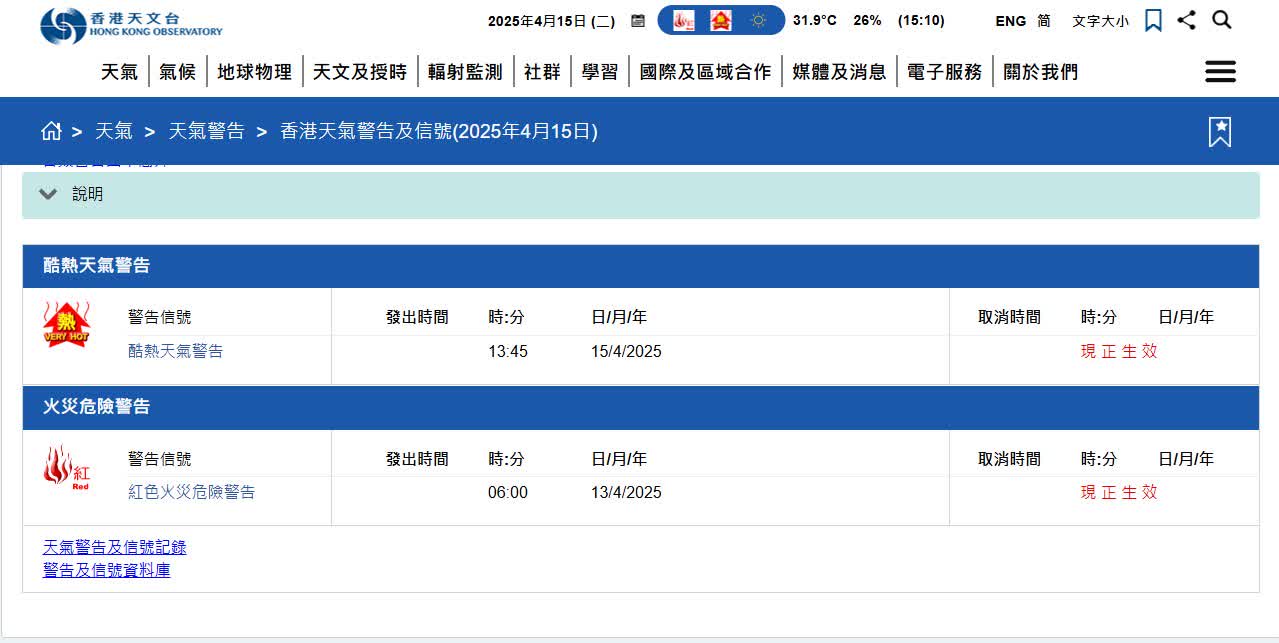Viewport: 1279px width, 643px height.
Task: Select the very hot weather warning icon in header
Action: point(721,20)
